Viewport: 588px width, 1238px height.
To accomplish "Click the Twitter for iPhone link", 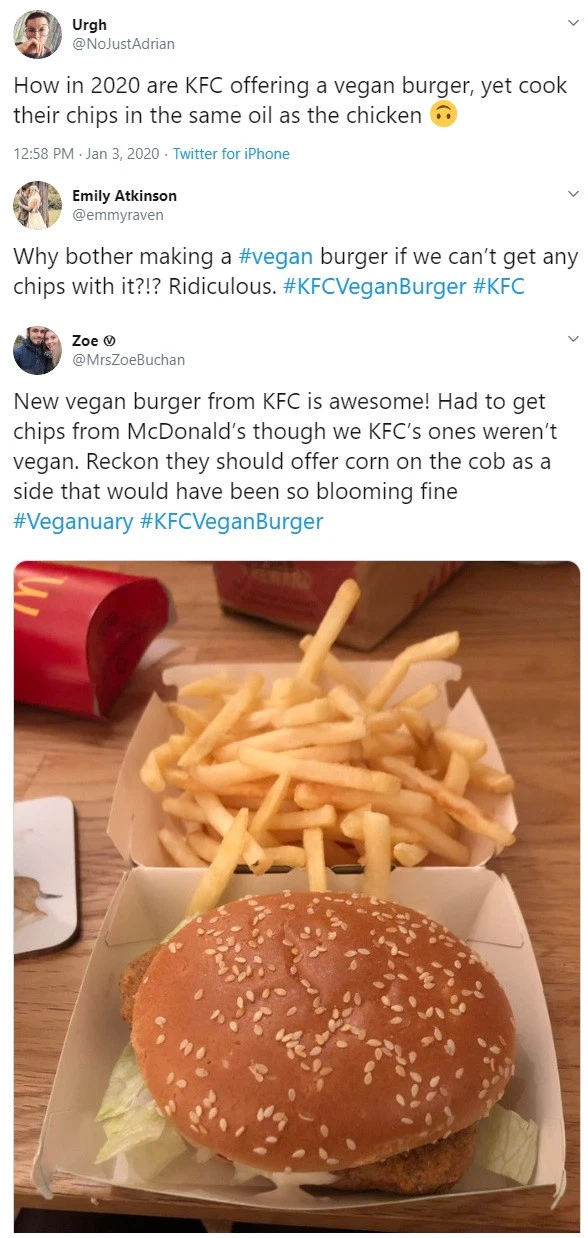I will [231, 153].
